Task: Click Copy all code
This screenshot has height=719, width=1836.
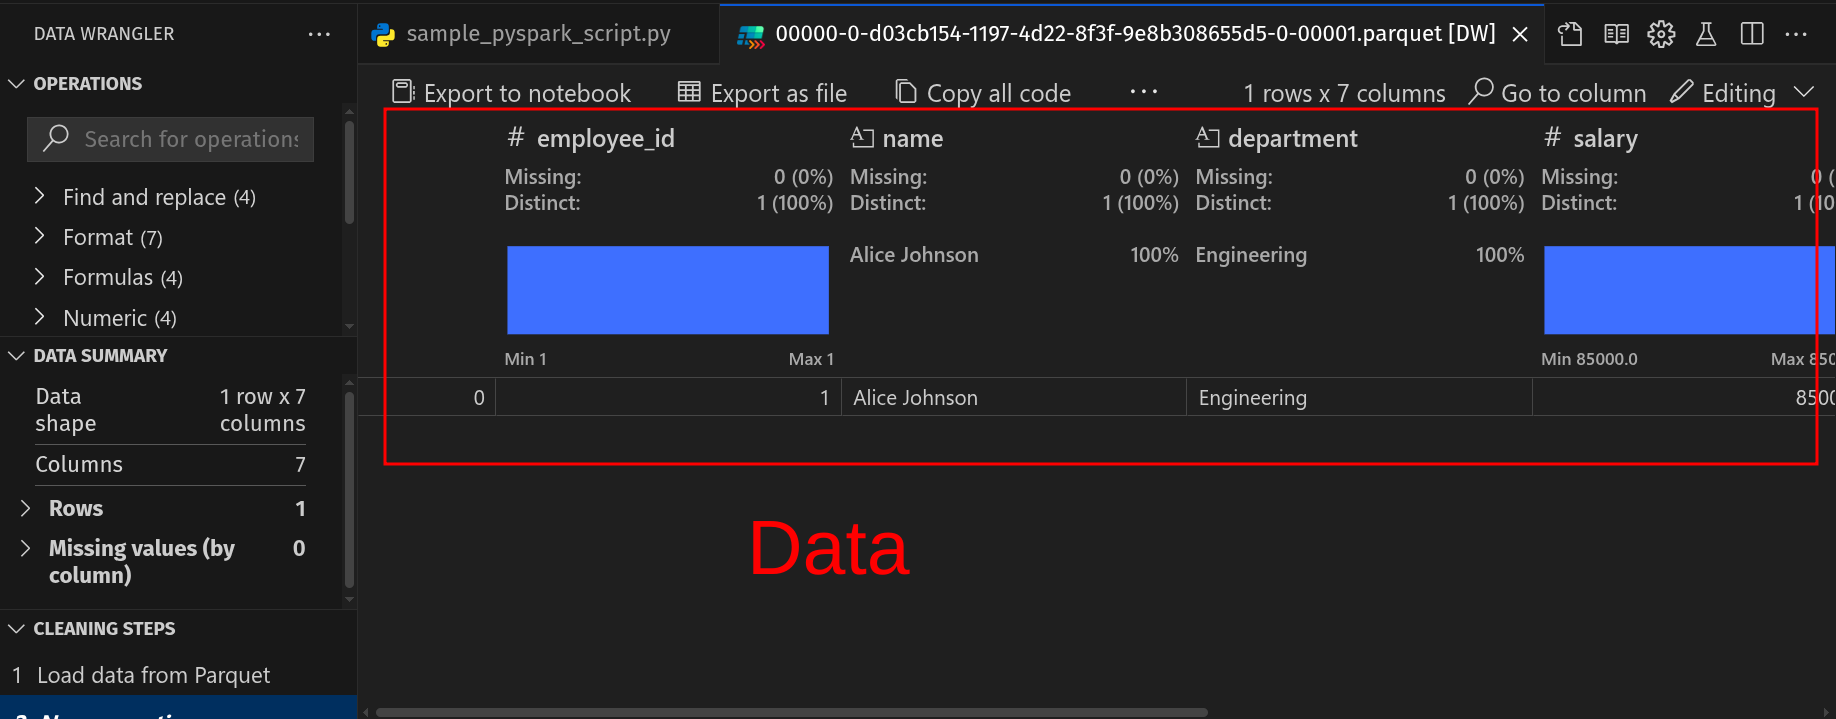Action: [983, 93]
